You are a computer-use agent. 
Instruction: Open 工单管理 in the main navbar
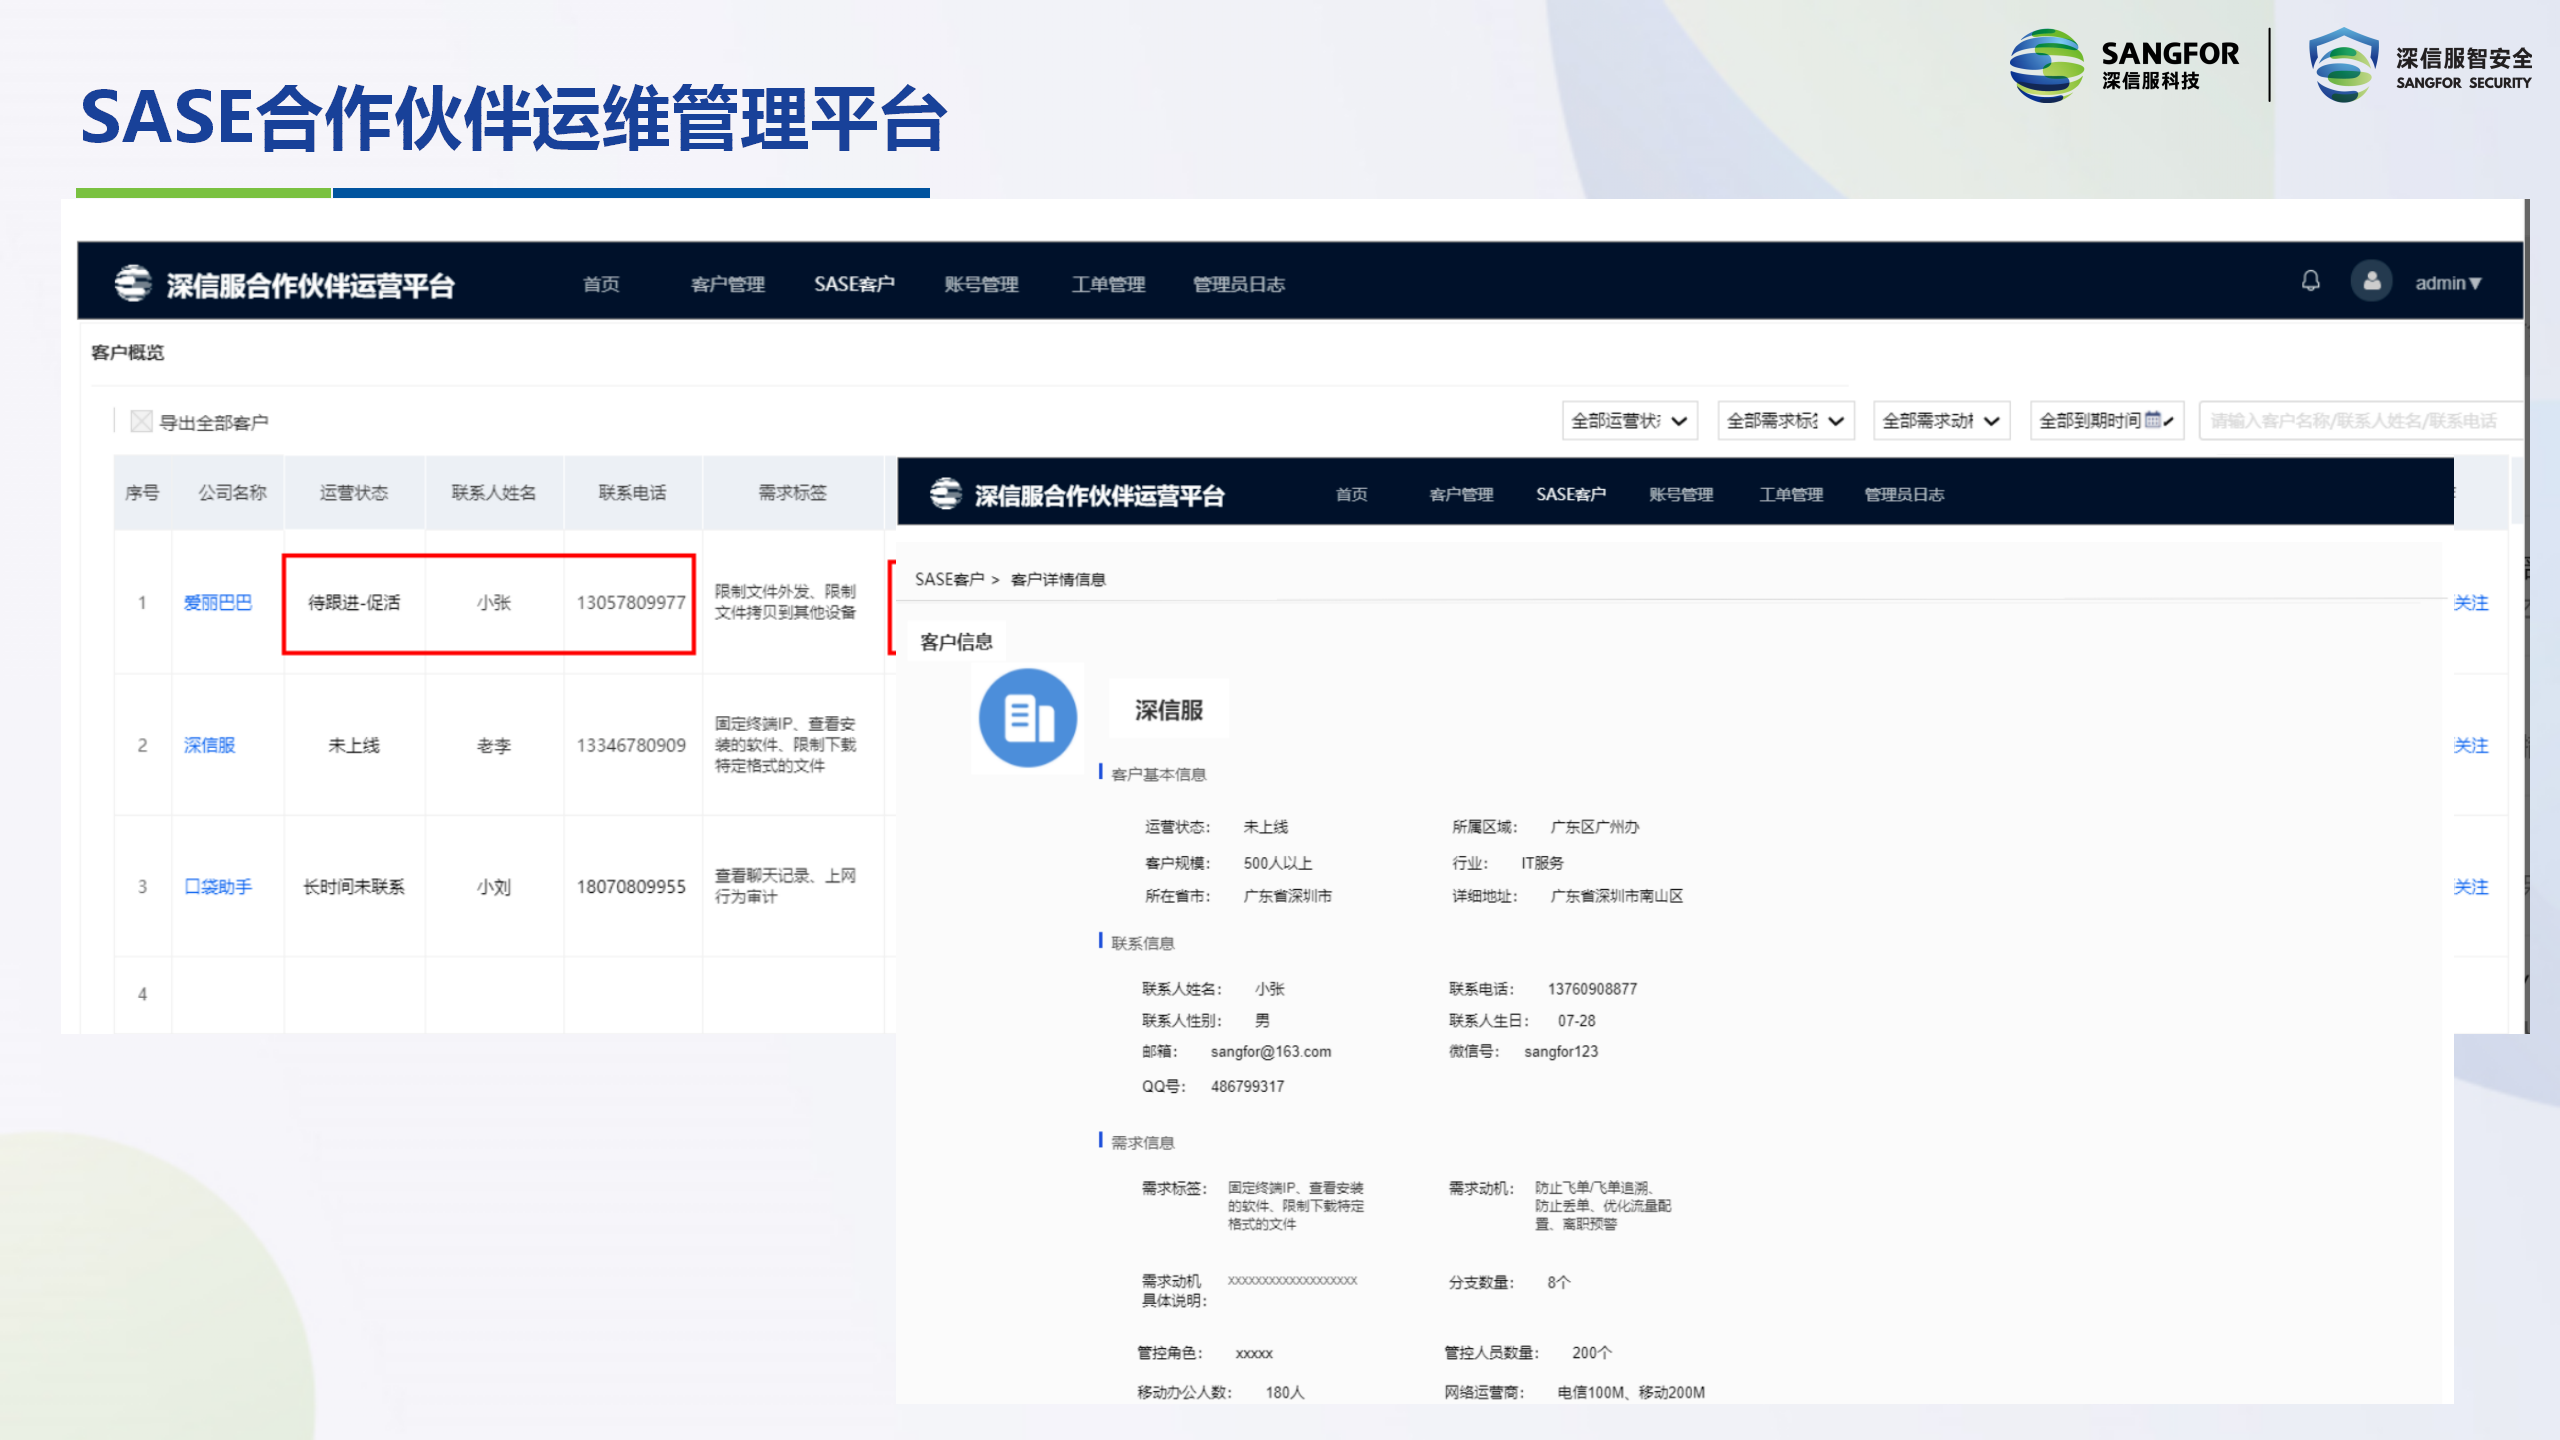[x=1108, y=284]
